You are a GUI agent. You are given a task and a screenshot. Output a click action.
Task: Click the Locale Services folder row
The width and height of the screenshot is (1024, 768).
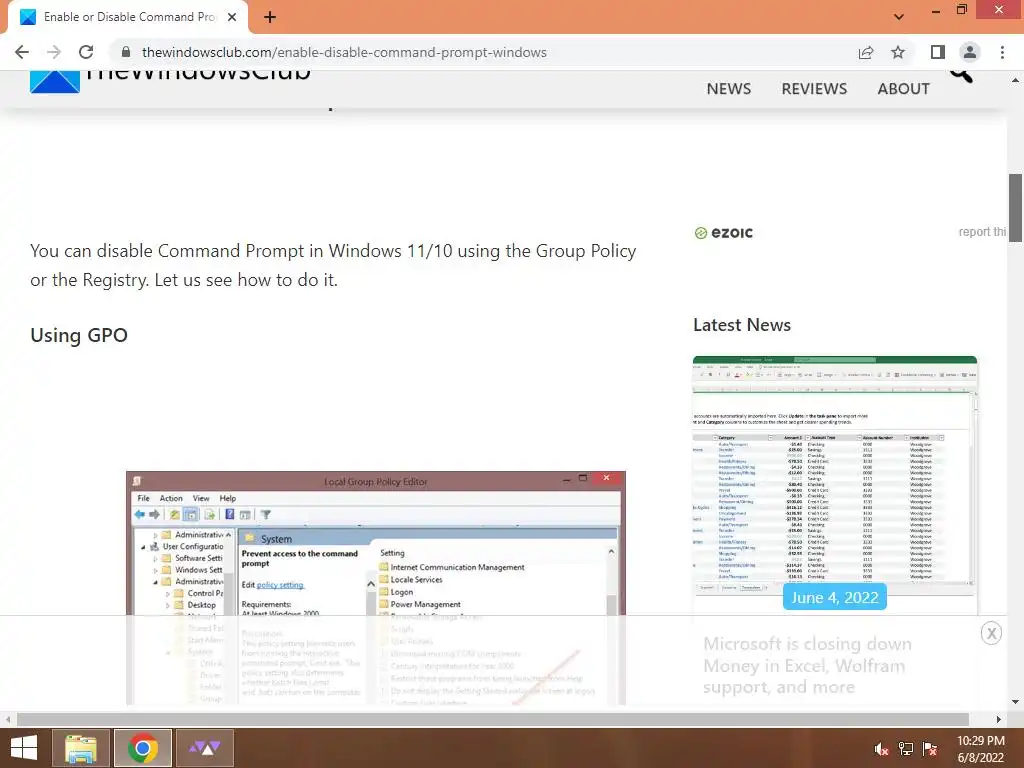click(x=411, y=580)
